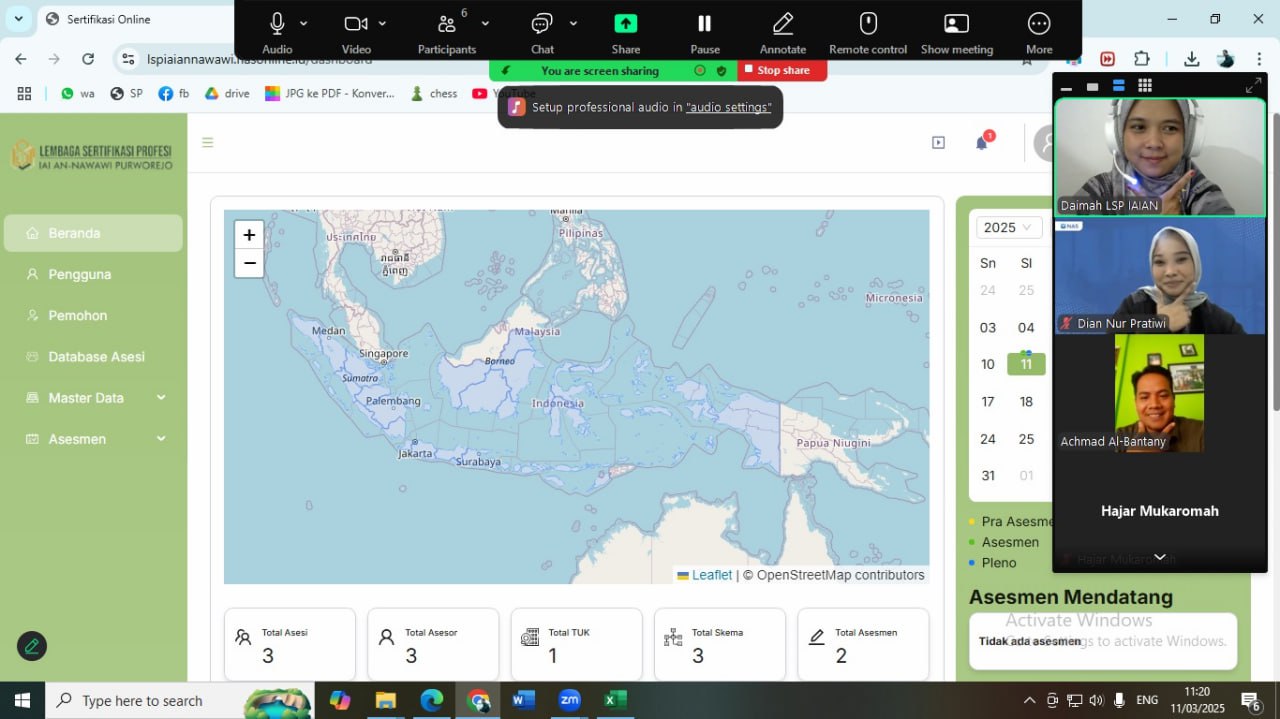This screenshot has height=719, width=1280.
Task: Click the Remote control mouse icon
Action: pyautogui.click(x=868, y=24)
